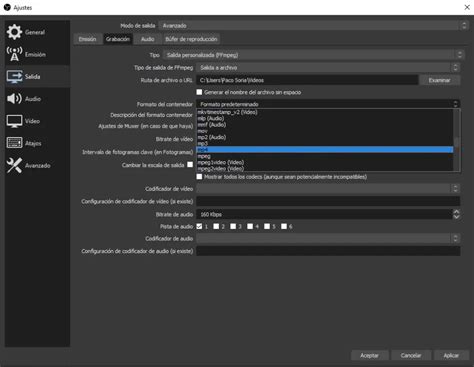Select mpeg in the format list
Image resolution: width=474 pixels, height=367 pixels.
tap(325, 156)
